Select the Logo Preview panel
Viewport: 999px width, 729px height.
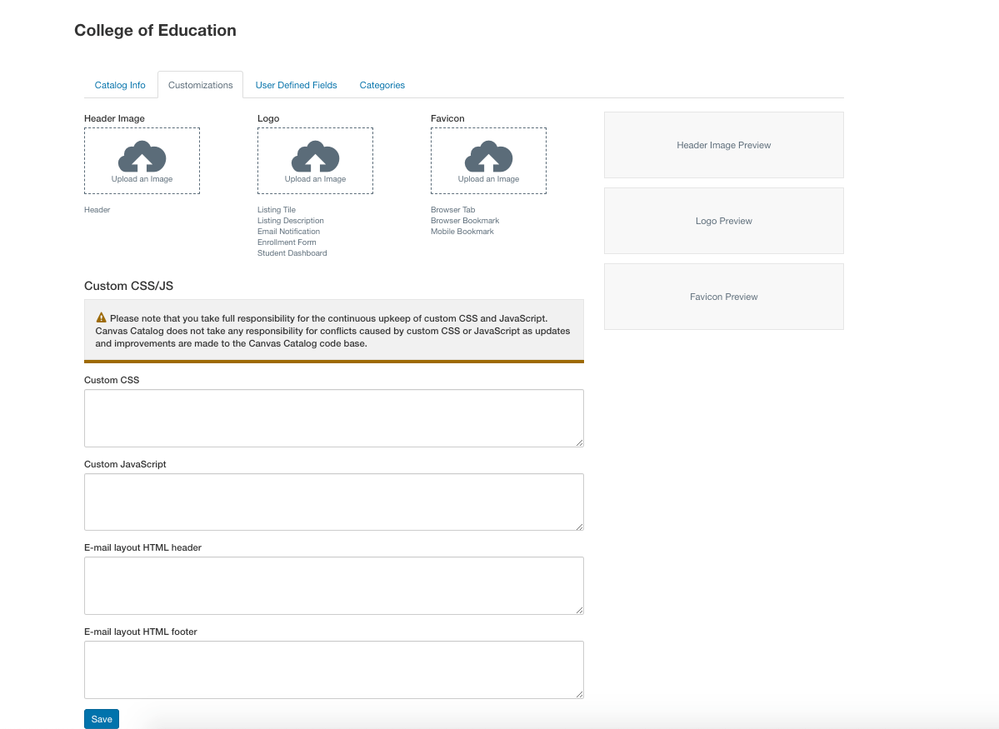(723, 221)
